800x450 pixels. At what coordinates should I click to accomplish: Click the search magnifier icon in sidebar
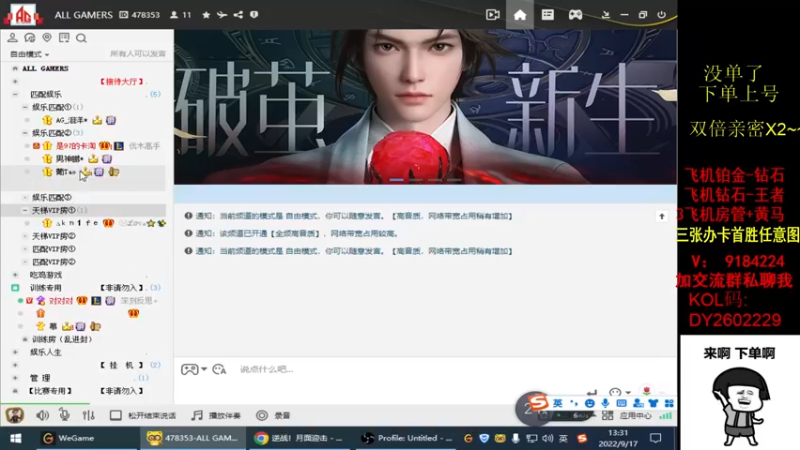point(81,38)
